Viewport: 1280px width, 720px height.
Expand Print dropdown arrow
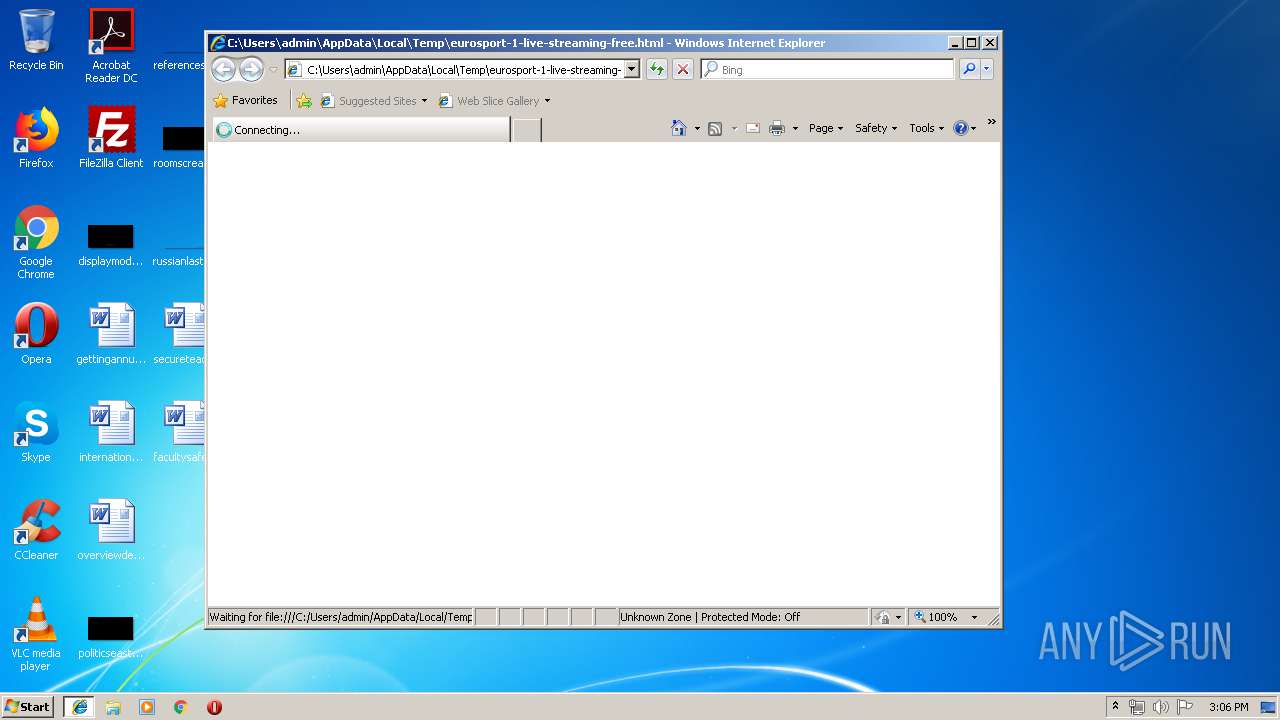[x=795, y=128]
